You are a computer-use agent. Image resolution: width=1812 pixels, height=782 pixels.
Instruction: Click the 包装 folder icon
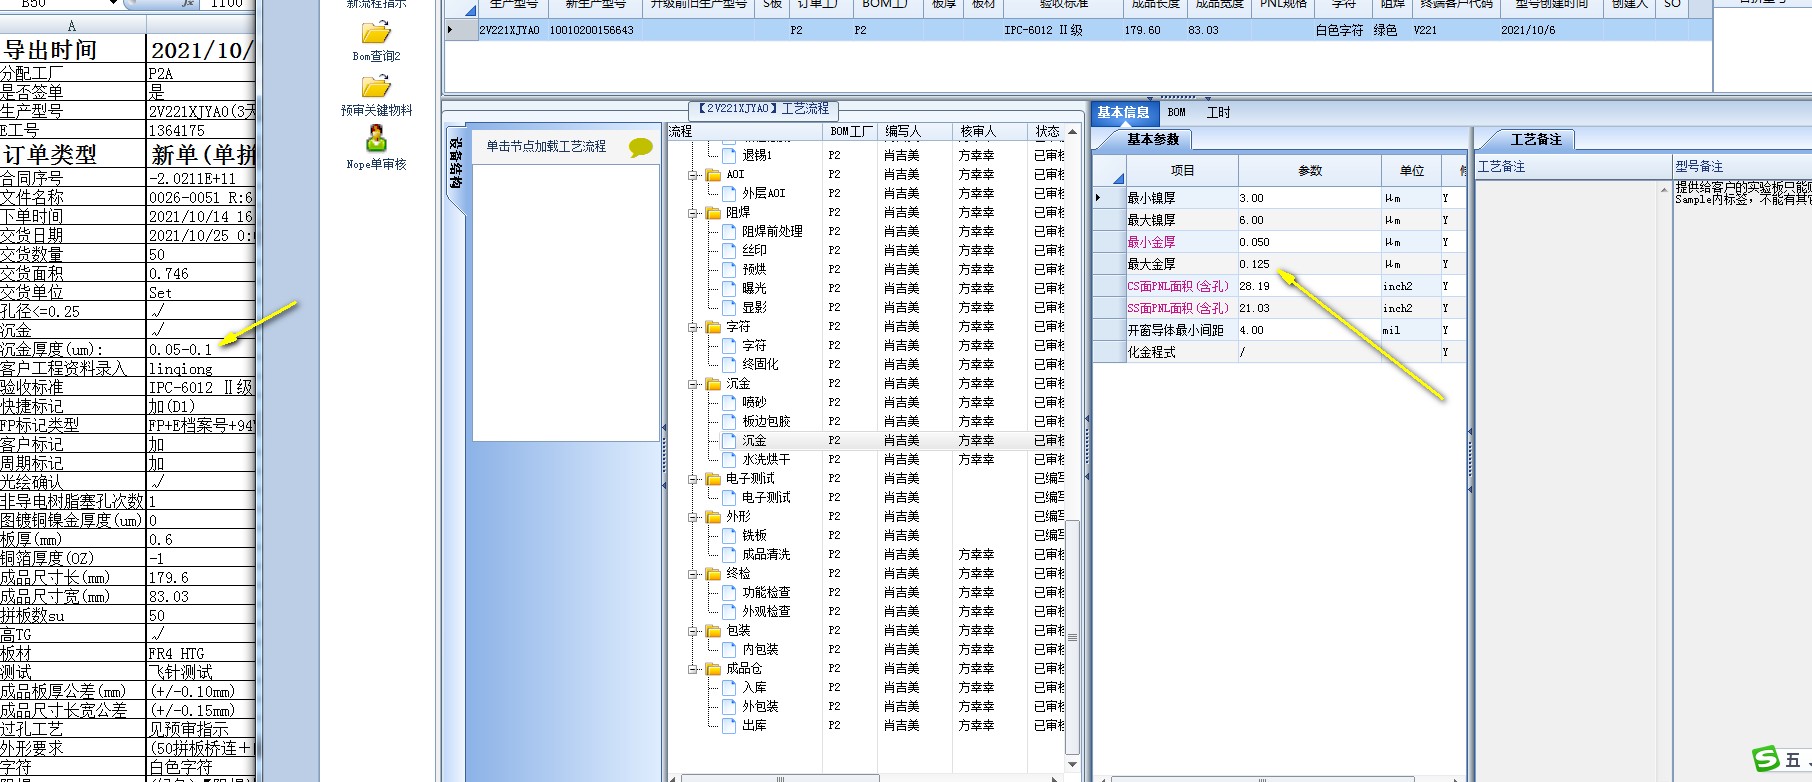coord(713,630)
